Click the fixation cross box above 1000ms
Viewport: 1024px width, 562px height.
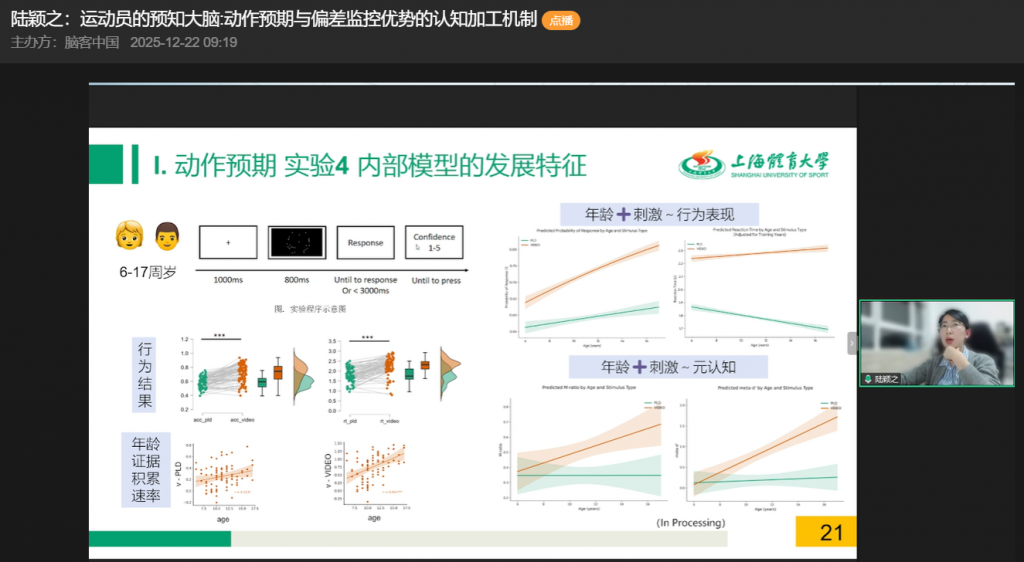pyautogui.click(x=228, y=242)
